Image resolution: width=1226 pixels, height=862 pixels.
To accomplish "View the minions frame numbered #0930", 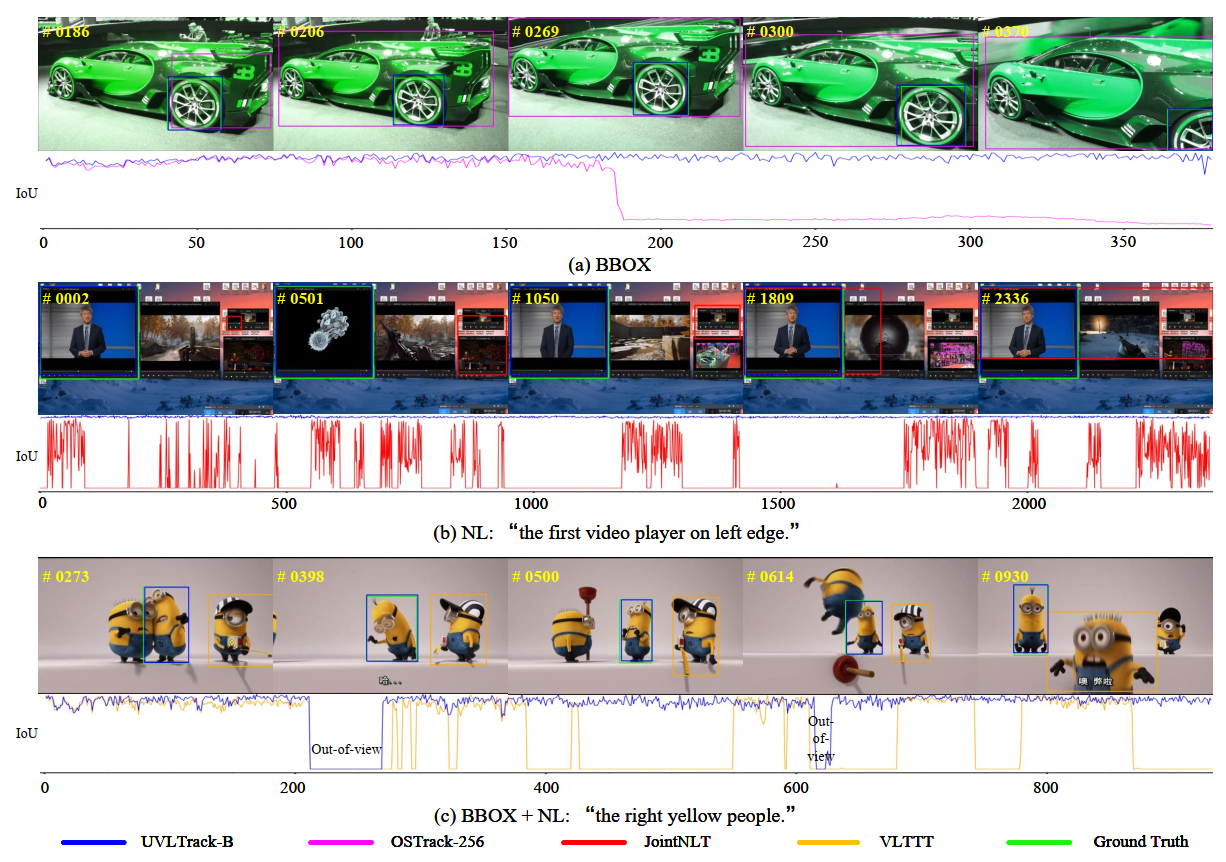I will (x=1095, y=626).
